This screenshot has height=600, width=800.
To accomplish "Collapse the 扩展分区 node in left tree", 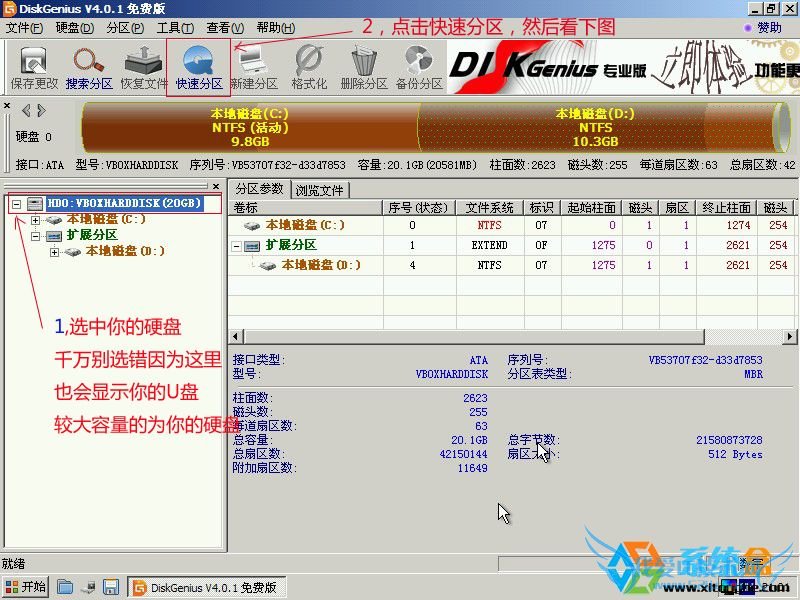I will [36, 236].
